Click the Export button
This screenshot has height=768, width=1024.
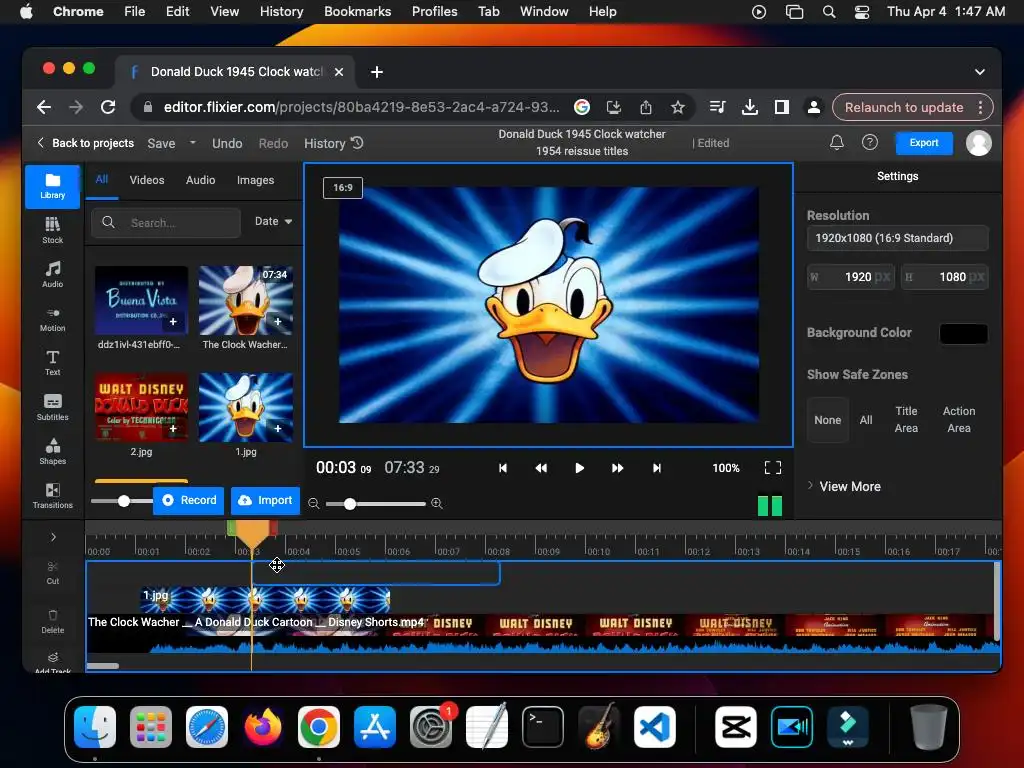pyautogui.click(x=923, y=142)
